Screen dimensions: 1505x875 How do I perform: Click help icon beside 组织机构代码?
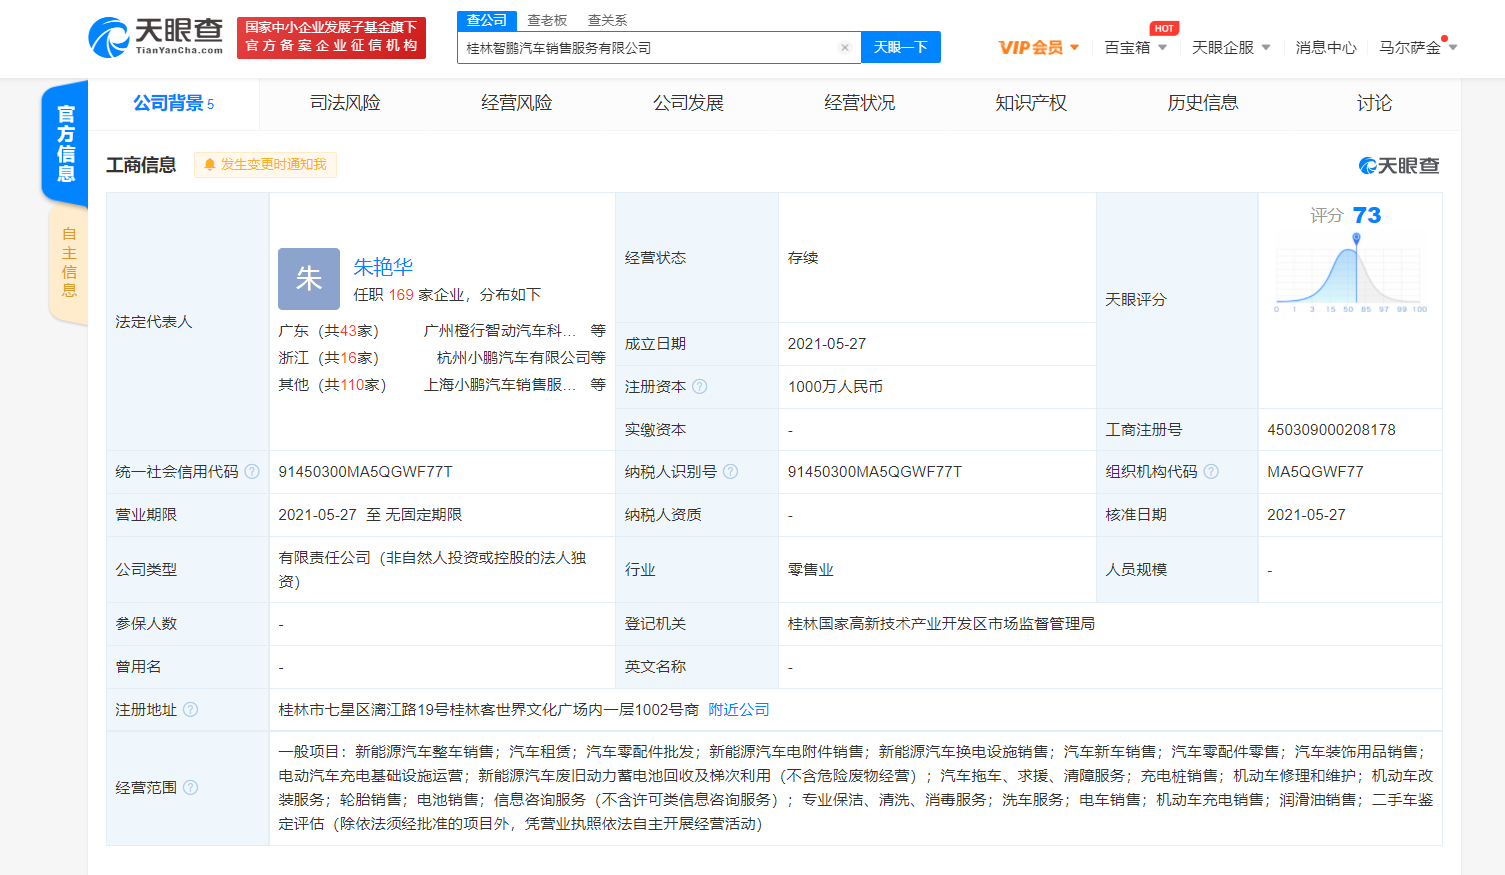1211,472
